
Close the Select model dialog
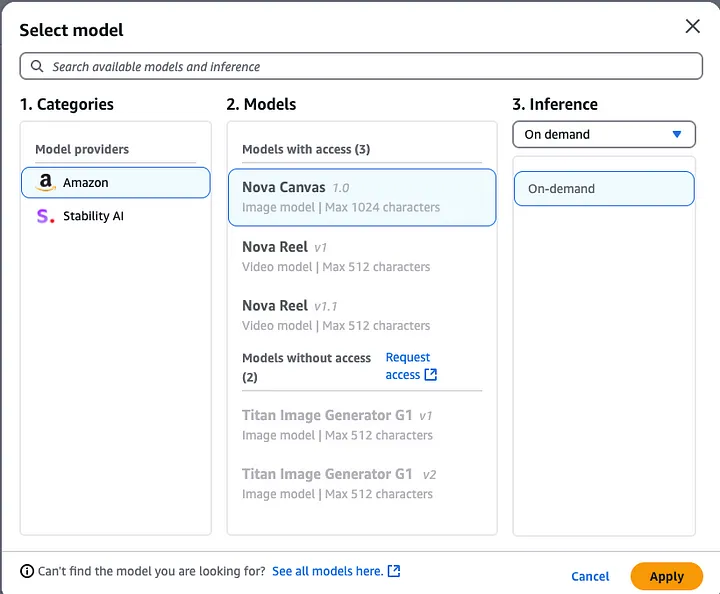[x=692, y=26]
